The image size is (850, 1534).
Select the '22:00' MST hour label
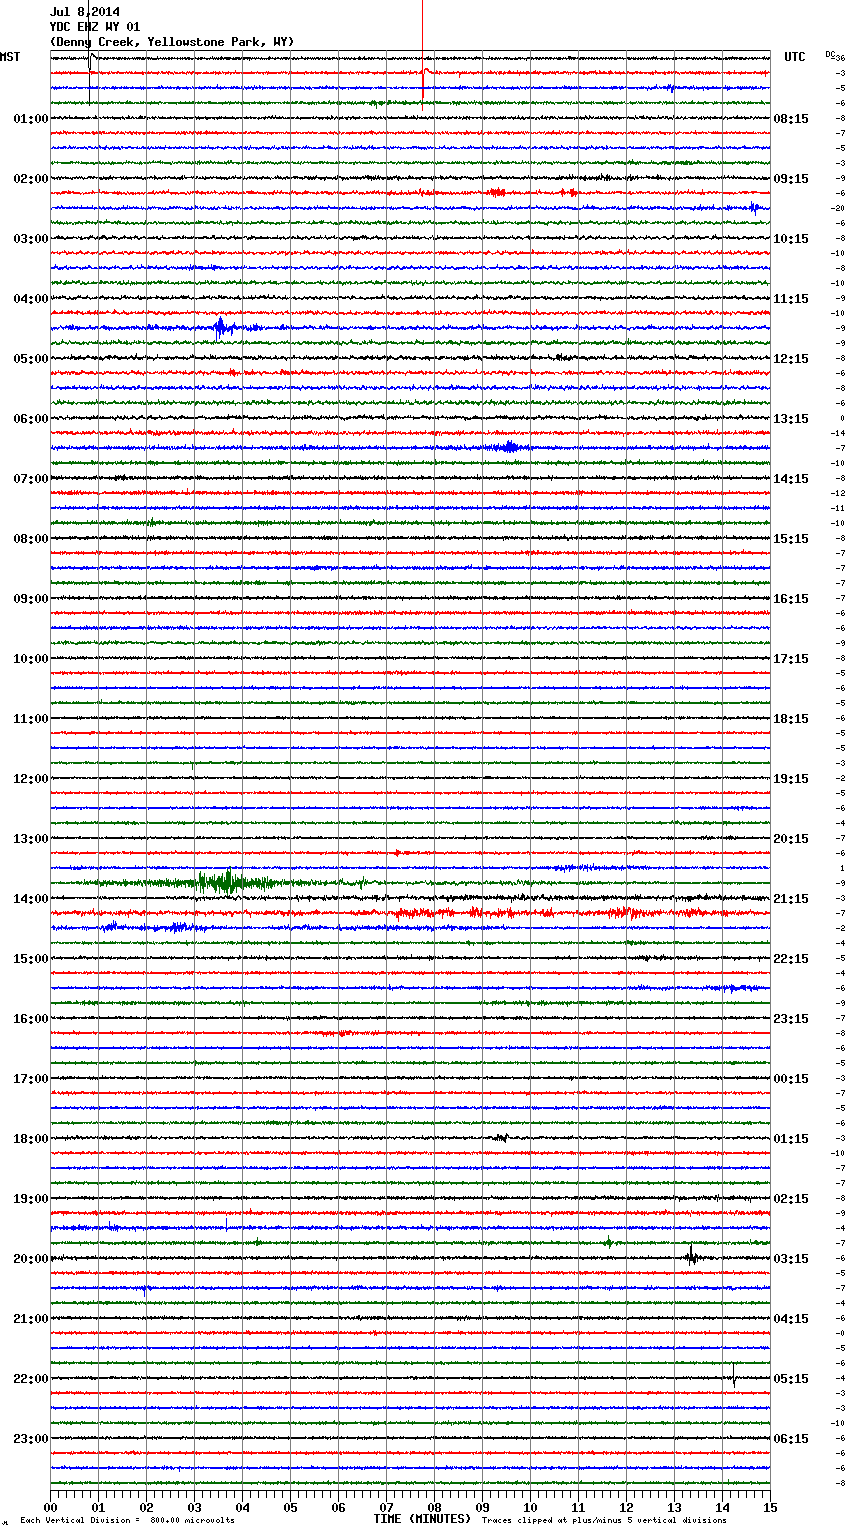tap(31, 1379)
